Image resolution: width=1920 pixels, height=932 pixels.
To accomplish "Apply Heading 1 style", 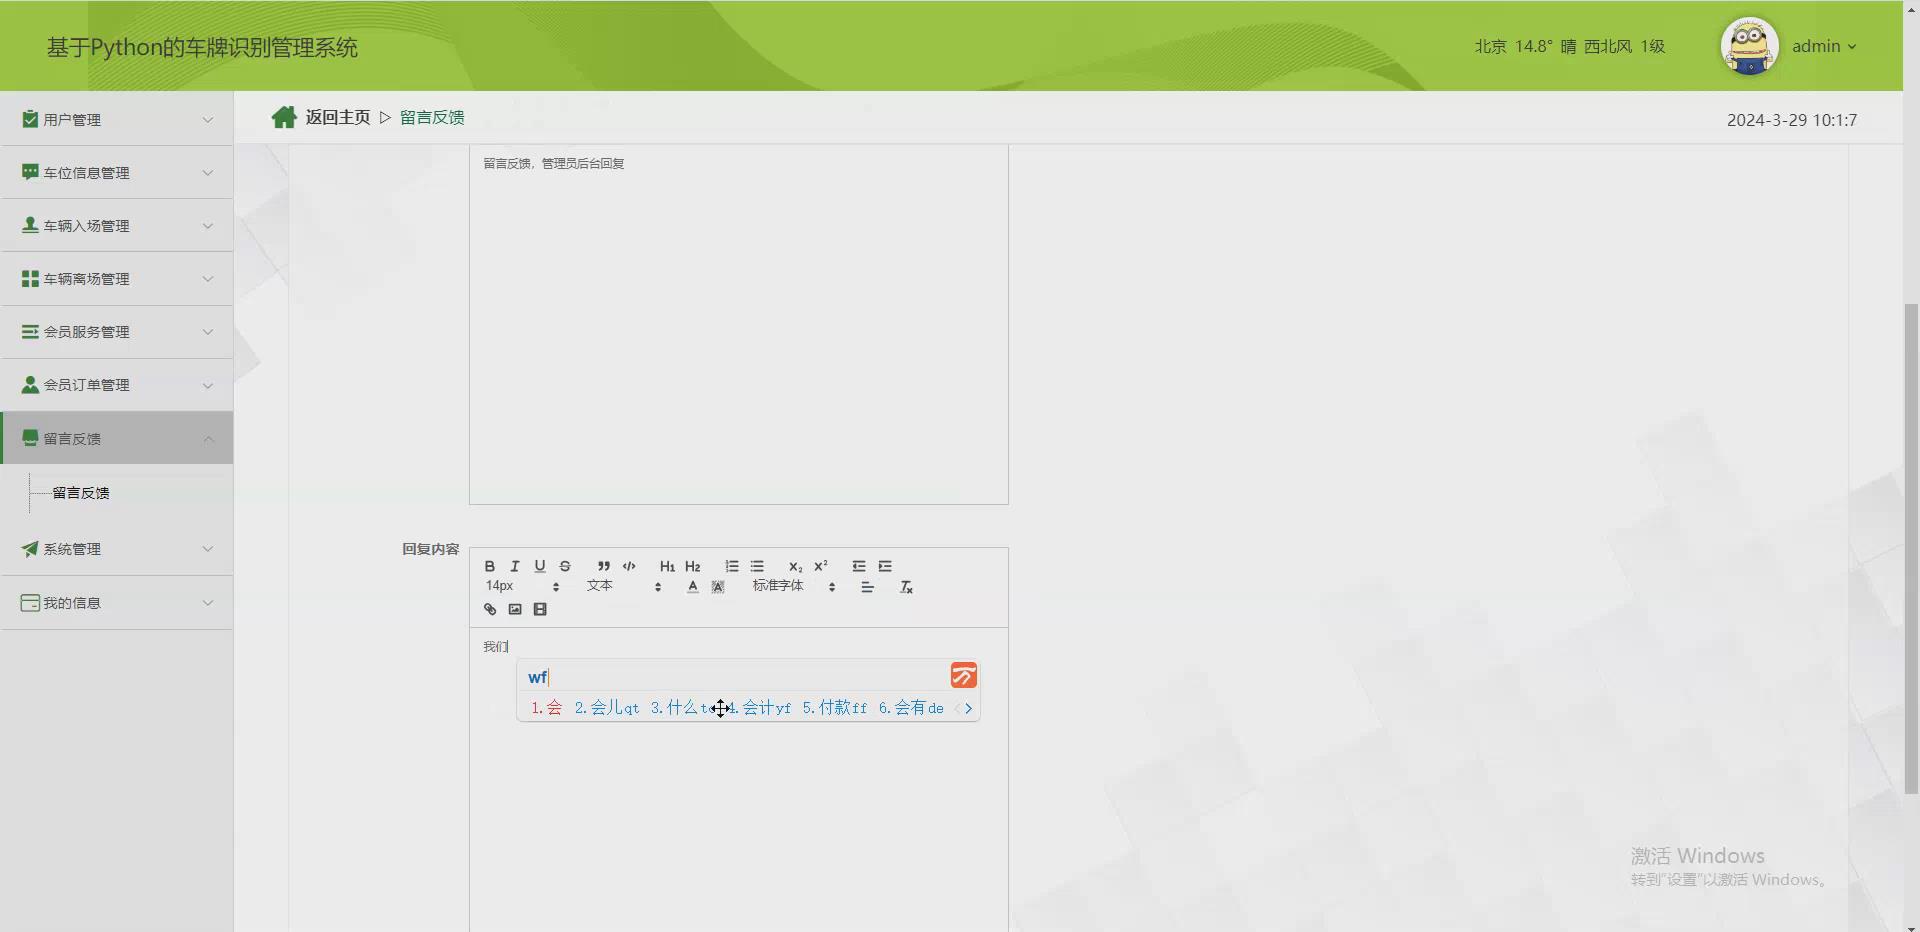I will coord(667,566).
